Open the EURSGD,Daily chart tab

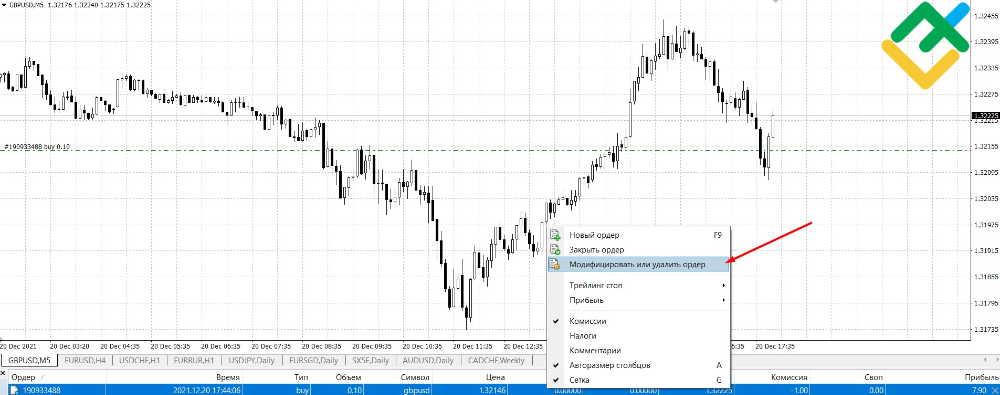point(314,361)
